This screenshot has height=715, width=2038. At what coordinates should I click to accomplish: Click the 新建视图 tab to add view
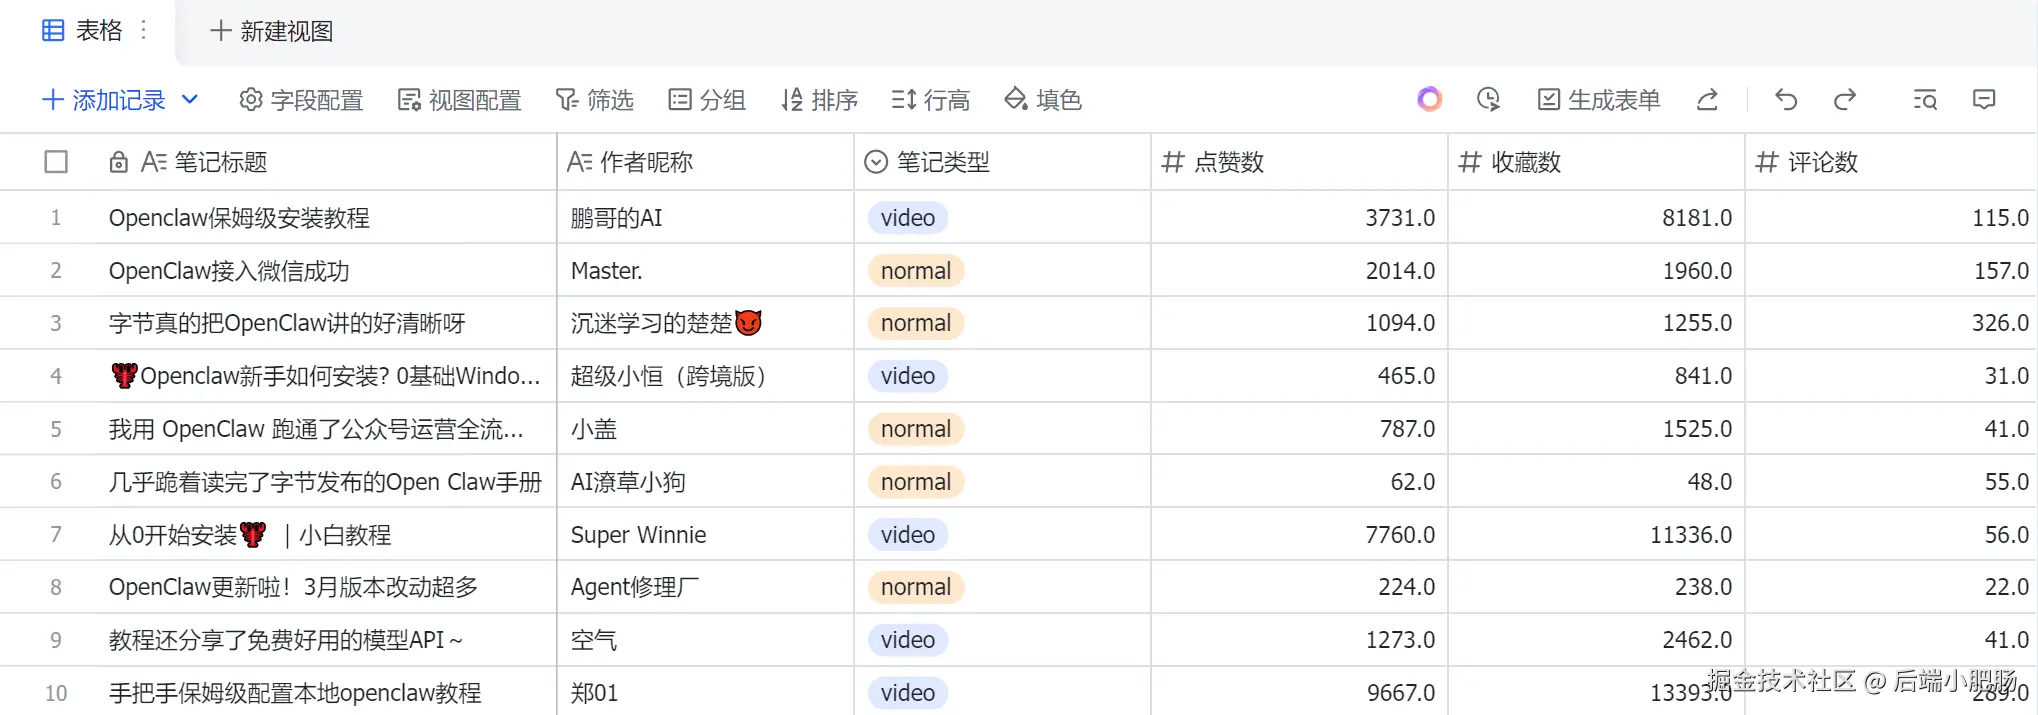pyautogui.click(x=272, y=31)
